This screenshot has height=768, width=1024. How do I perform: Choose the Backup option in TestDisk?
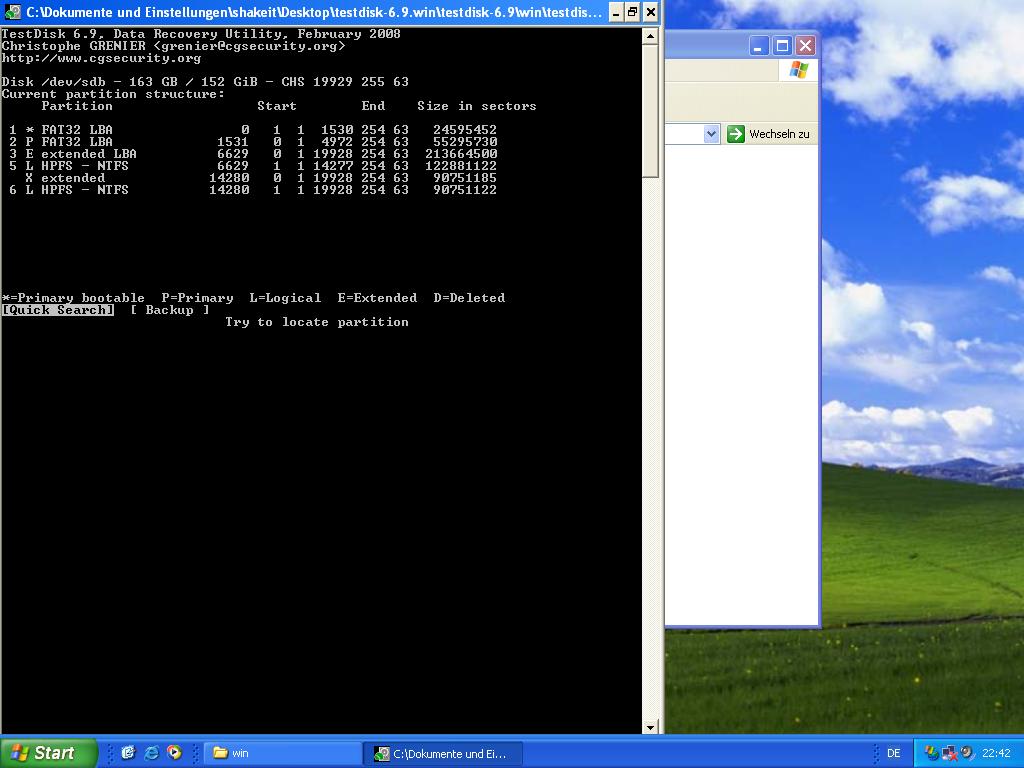[x=169, y=310]
